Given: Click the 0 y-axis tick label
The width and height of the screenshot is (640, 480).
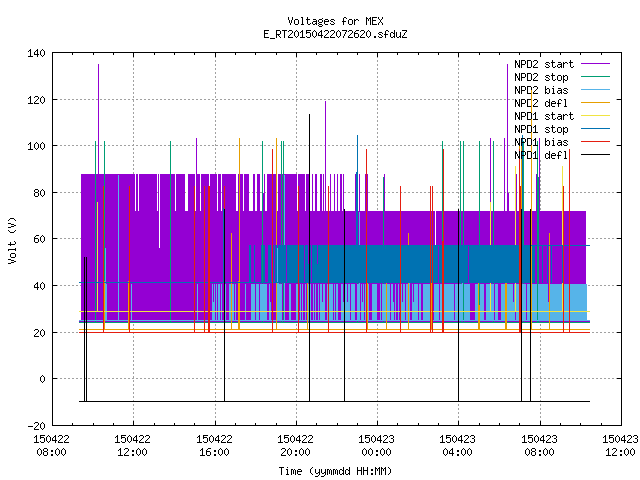Looking at the screenshot, I should [x=42, y=379].
